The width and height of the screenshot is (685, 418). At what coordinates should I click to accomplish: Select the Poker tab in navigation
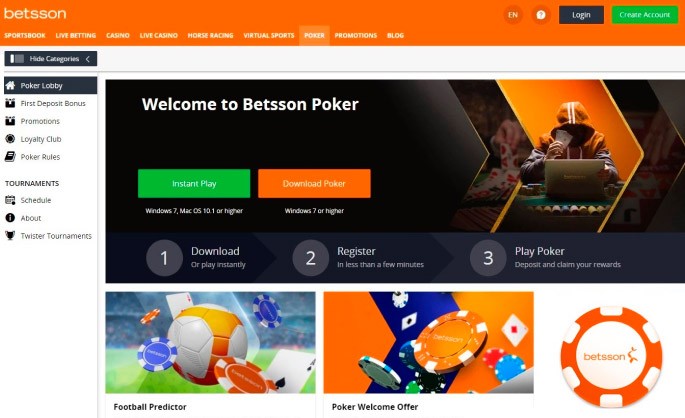315,35
